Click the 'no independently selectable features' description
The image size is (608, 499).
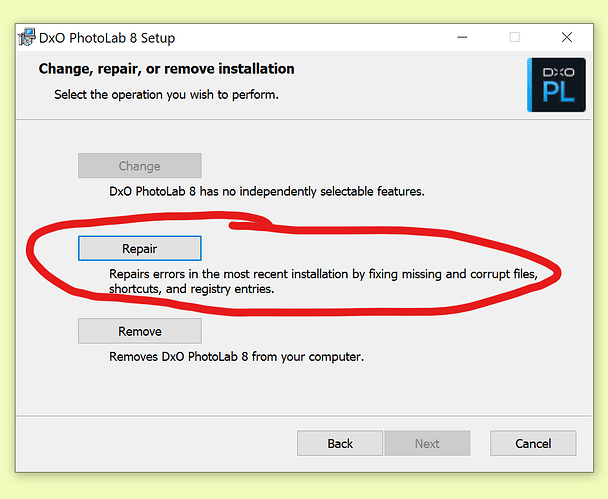click(267, 192)
